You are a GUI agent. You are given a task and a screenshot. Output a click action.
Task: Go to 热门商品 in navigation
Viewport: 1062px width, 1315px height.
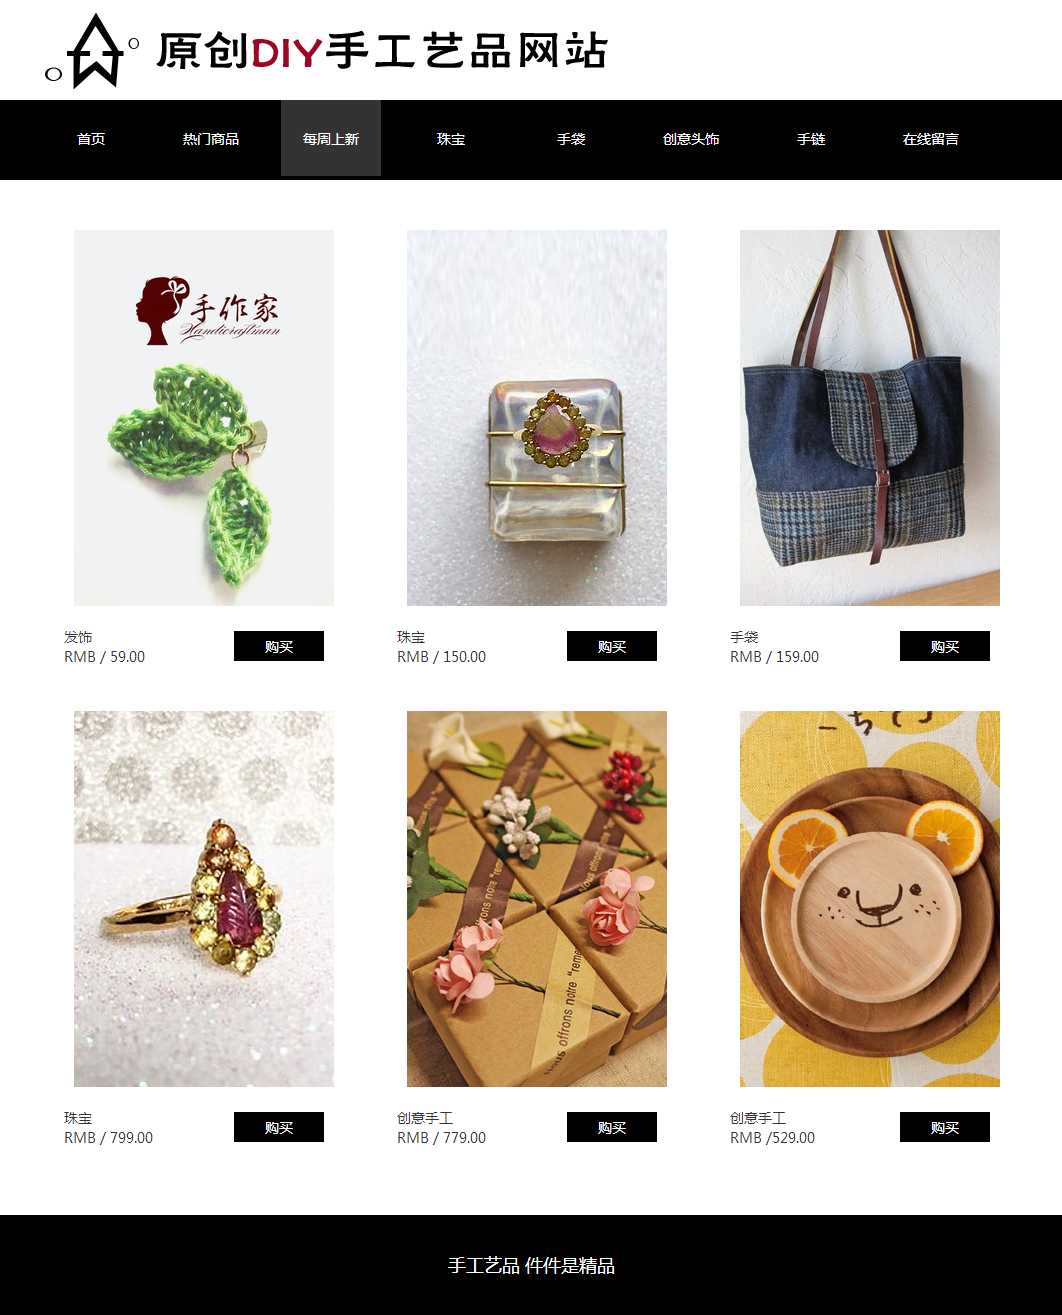(211, 139)
